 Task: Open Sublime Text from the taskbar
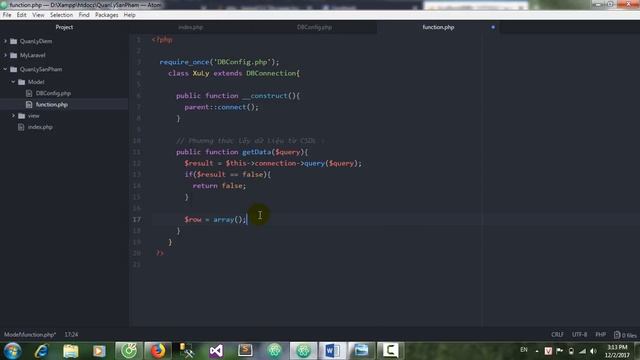(245, 351)
